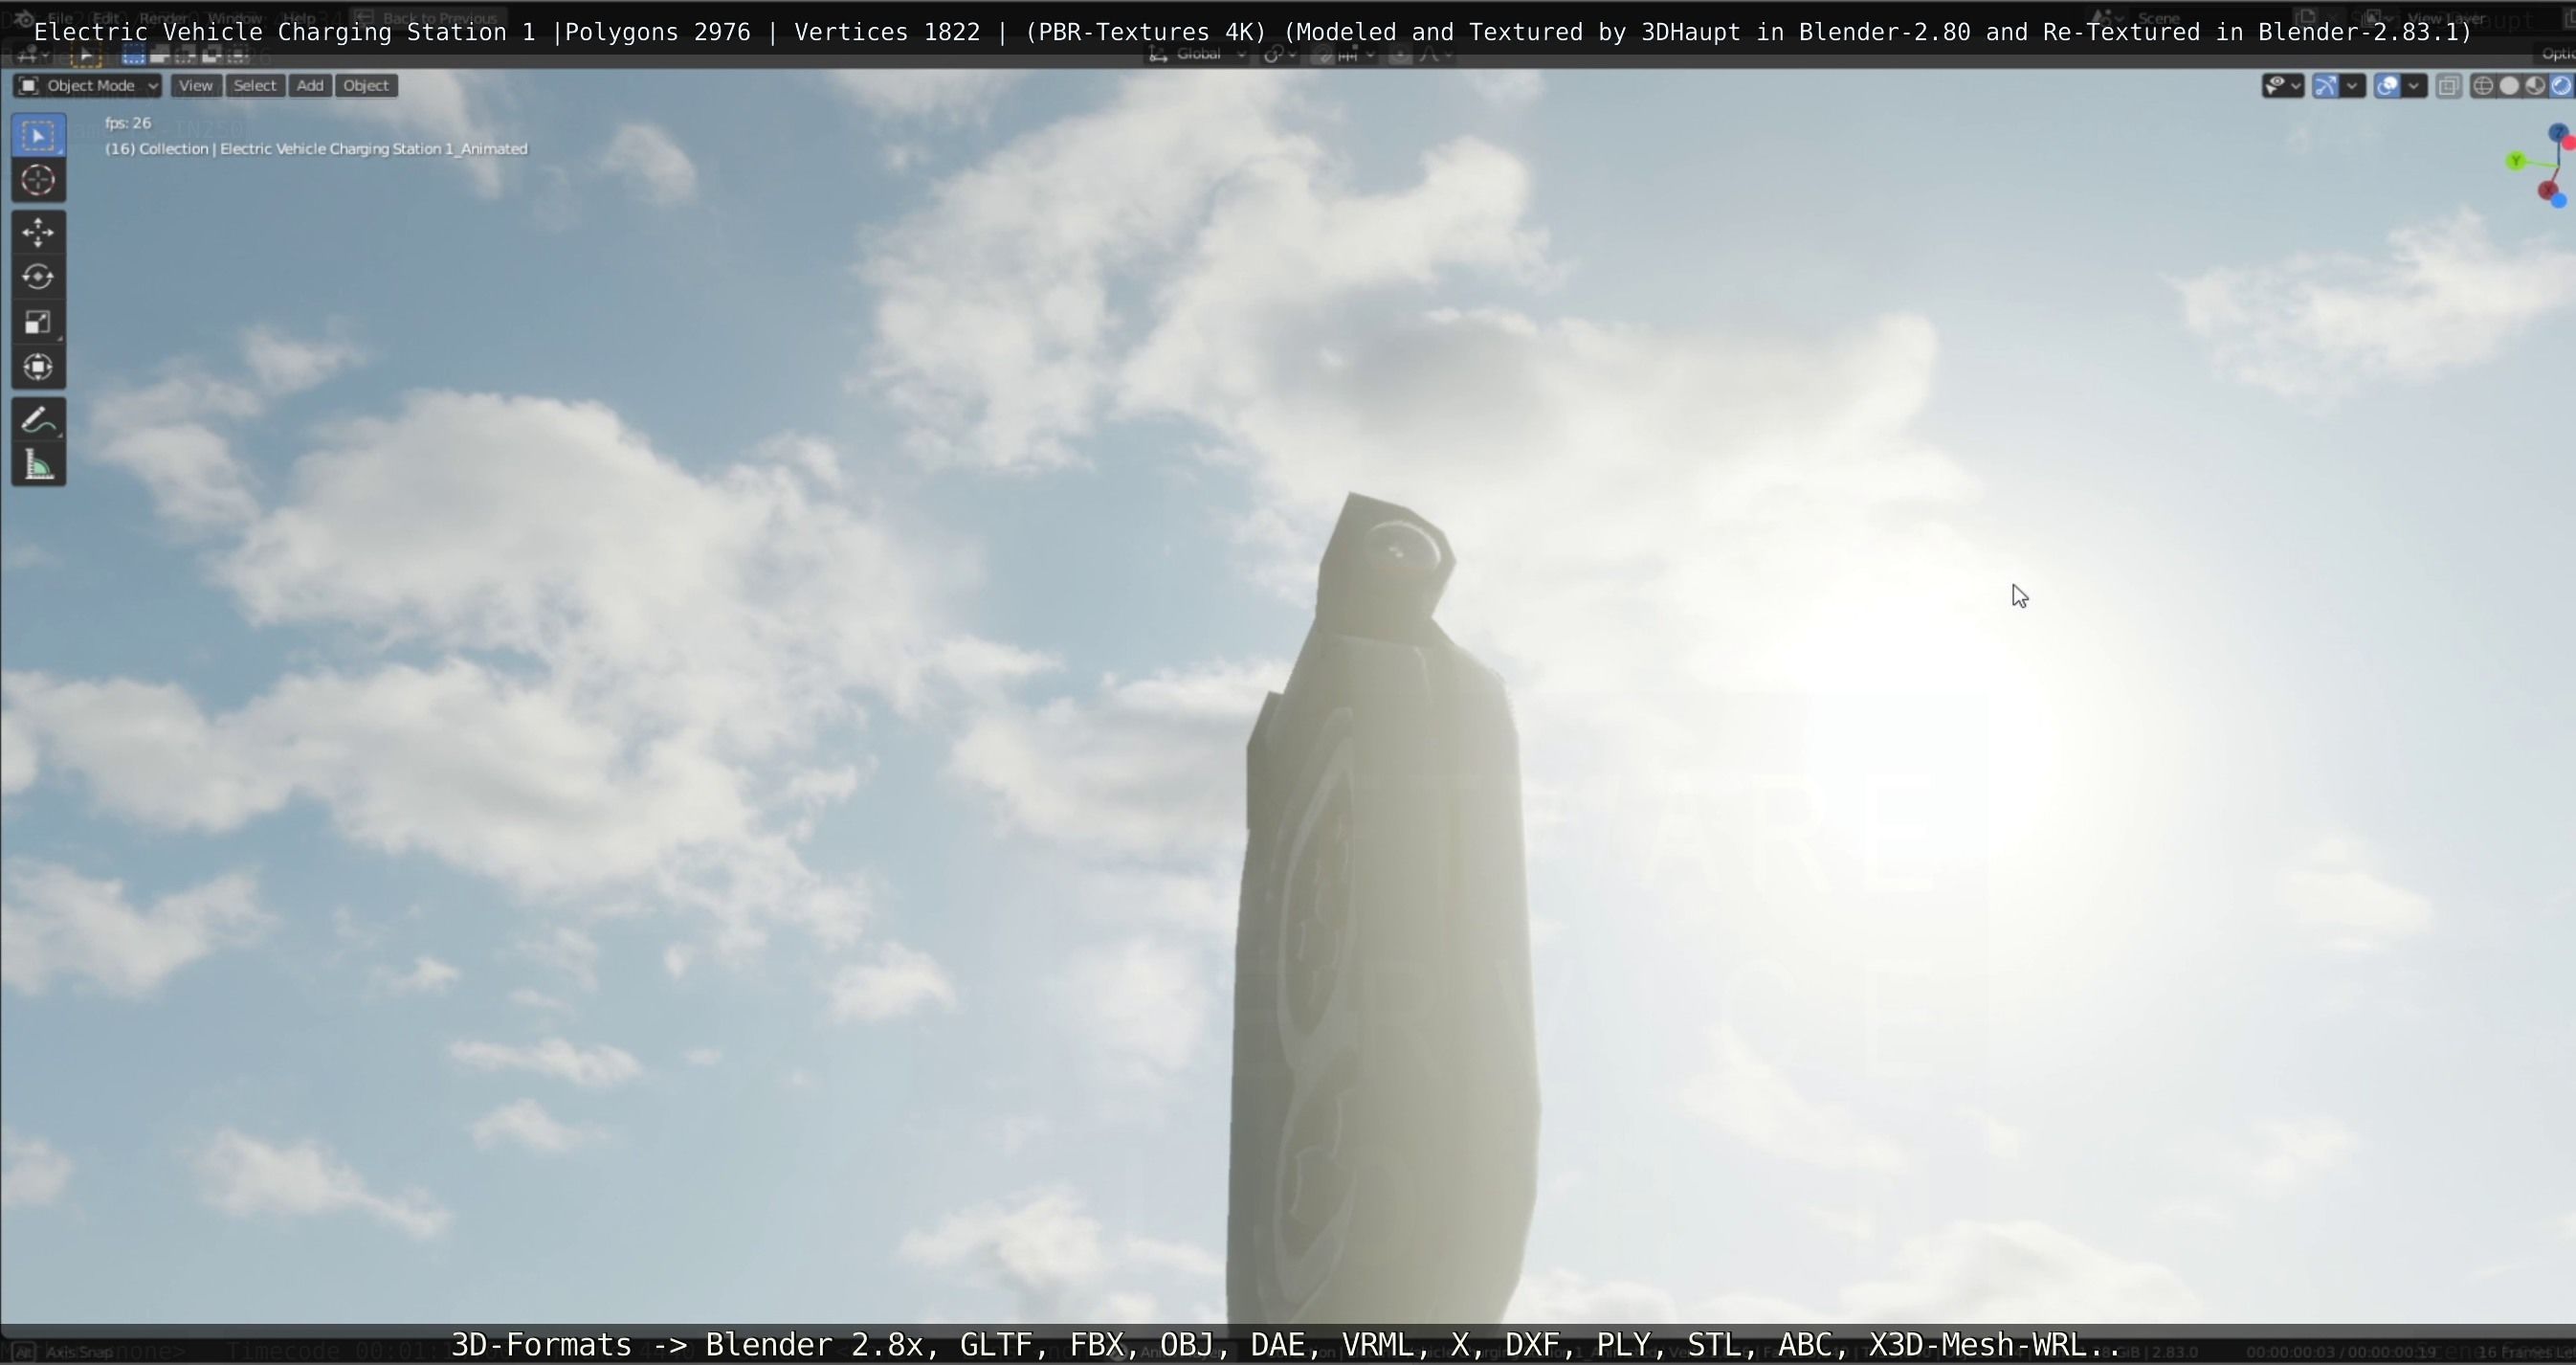
Task: Click the green Y axis gizmo handle
Action: 2516,161
